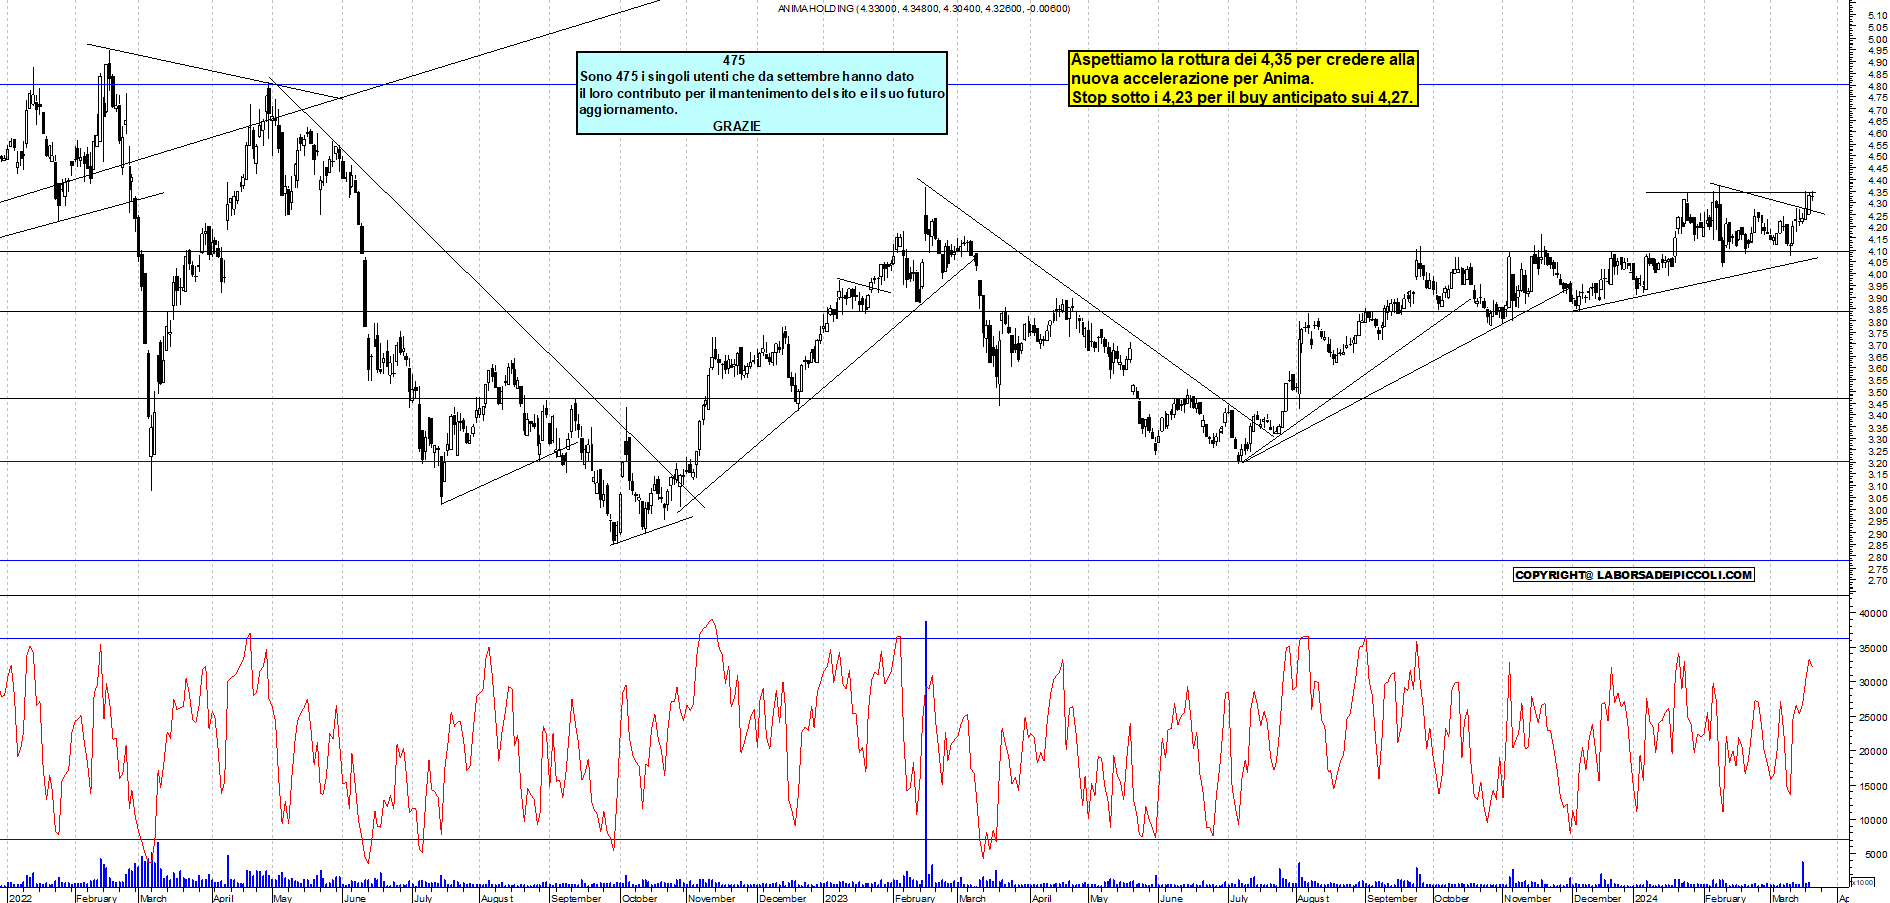1890x903 pixels.
Task: Click the 20000 label on the indicator axis
Action: point(1873,752)
